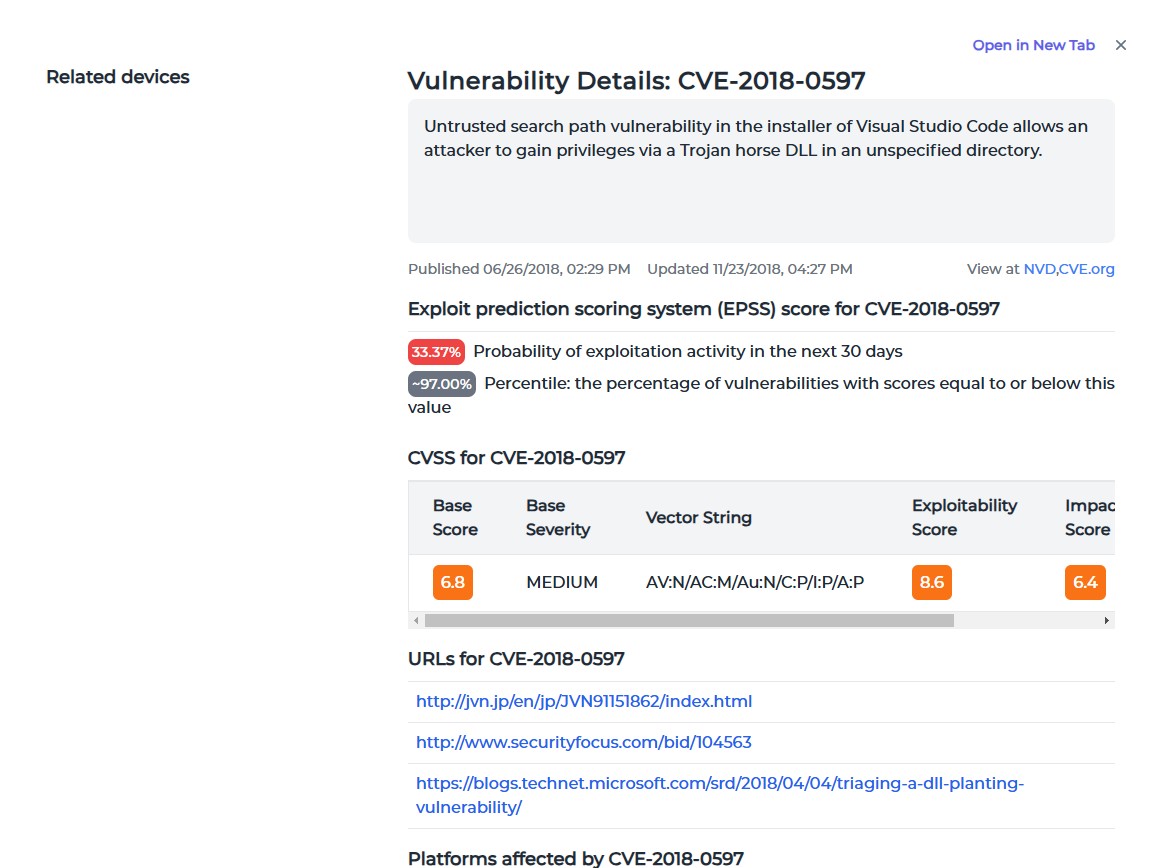This screenshot has width=1168, height=868.
Task: Click the CVSS table right scroll arrow
Action: (x=1107, y=621)
